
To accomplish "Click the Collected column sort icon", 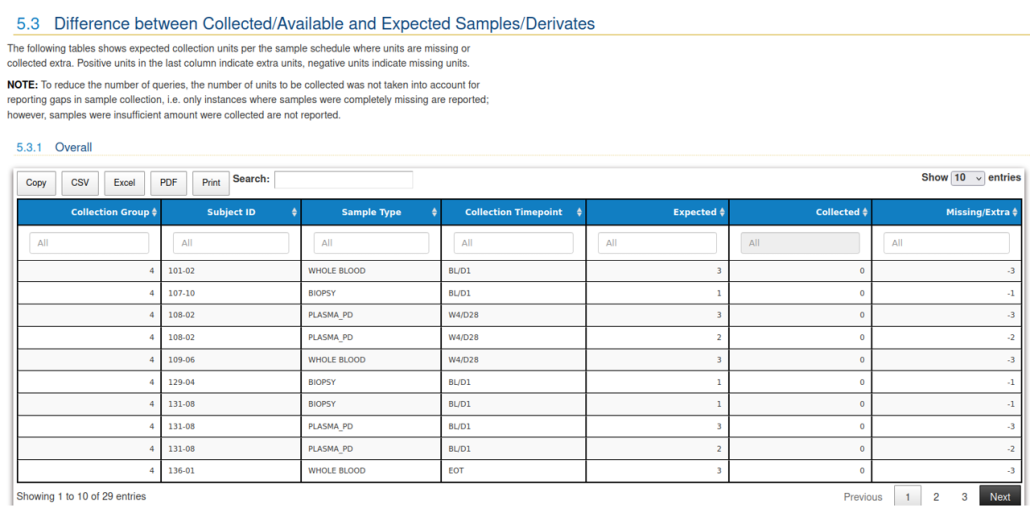I will [865, 212].
